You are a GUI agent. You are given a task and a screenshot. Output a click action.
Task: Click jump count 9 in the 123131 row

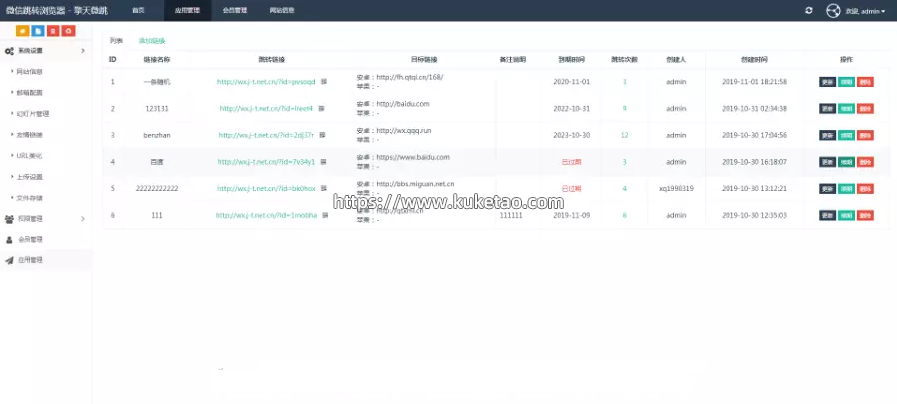624,109
